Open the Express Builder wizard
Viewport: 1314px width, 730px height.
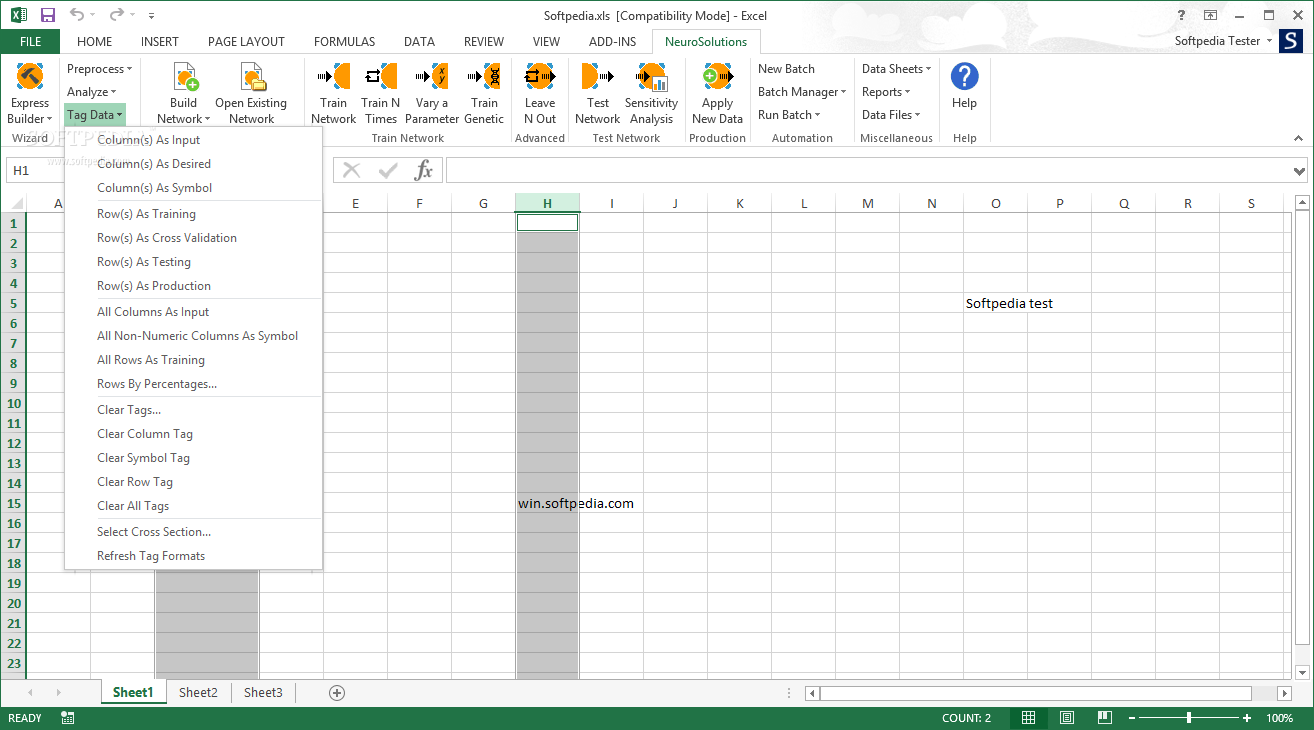(29, 93)
